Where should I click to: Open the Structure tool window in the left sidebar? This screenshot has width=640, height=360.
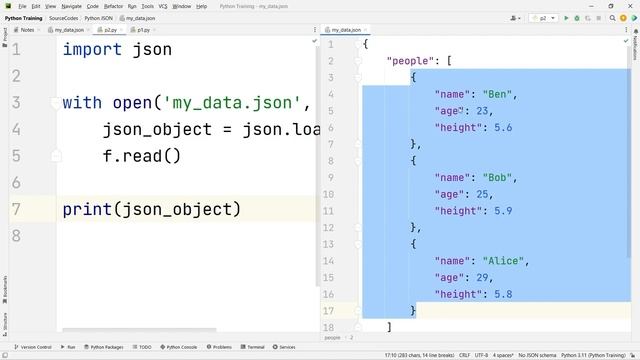(x=4, y=324)
